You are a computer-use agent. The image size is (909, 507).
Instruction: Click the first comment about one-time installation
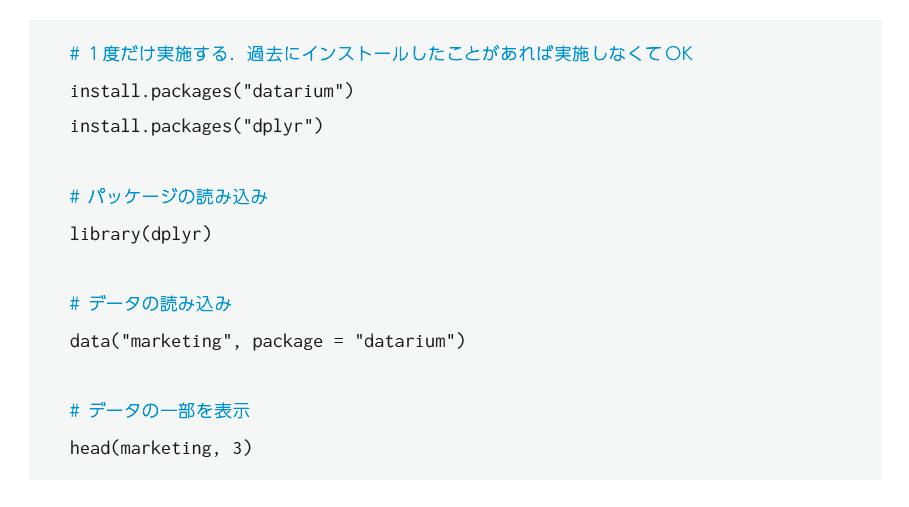pos(380,54)
